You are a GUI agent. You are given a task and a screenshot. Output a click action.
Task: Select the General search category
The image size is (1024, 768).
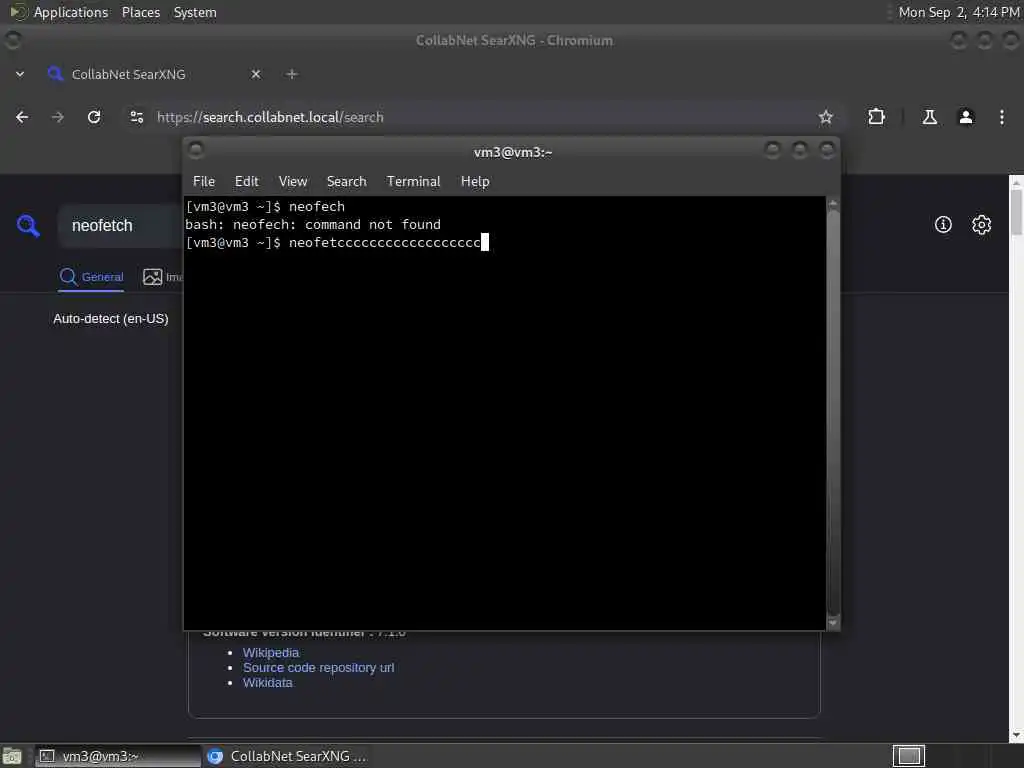pyautogui.click(x=91, y=277)
